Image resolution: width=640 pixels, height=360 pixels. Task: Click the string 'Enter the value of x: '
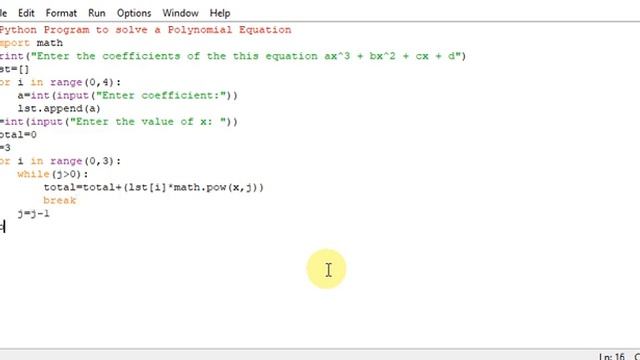click(x=148, y=122)
